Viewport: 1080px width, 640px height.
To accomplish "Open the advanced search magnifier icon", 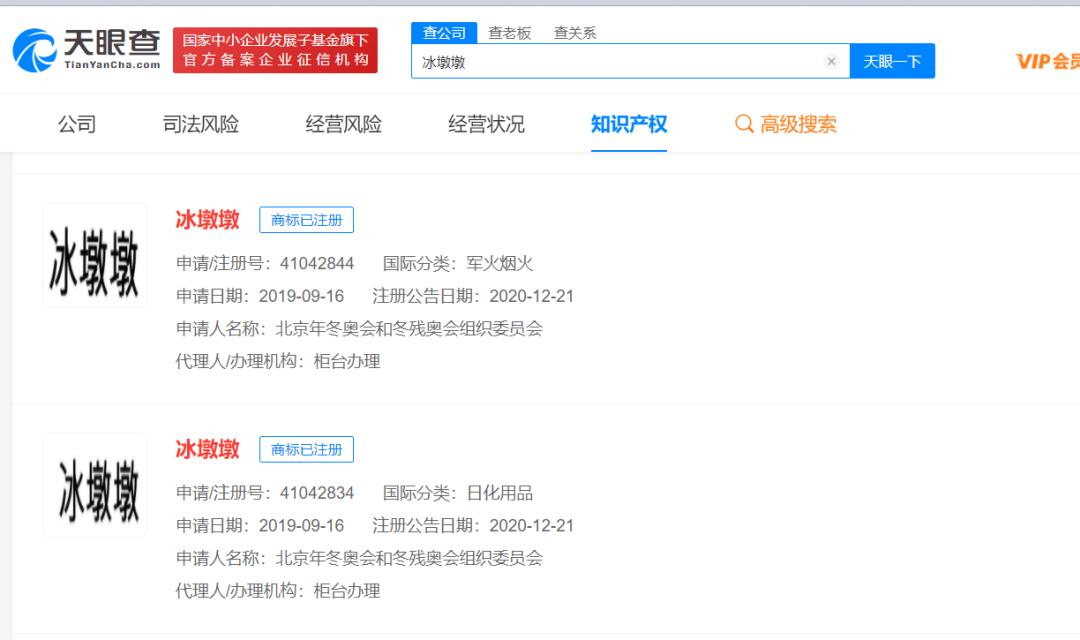I will click(744, 124).
